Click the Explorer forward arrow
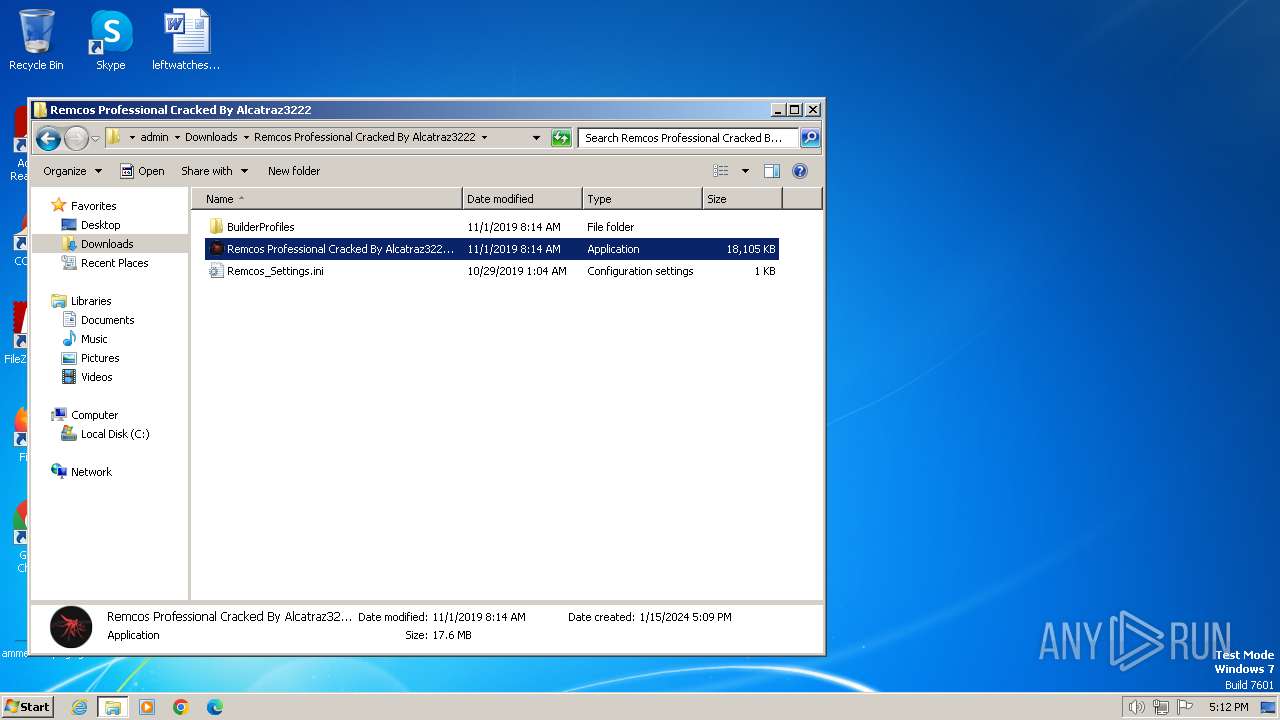The image size is (1280, 720). (x=77, y=138)
